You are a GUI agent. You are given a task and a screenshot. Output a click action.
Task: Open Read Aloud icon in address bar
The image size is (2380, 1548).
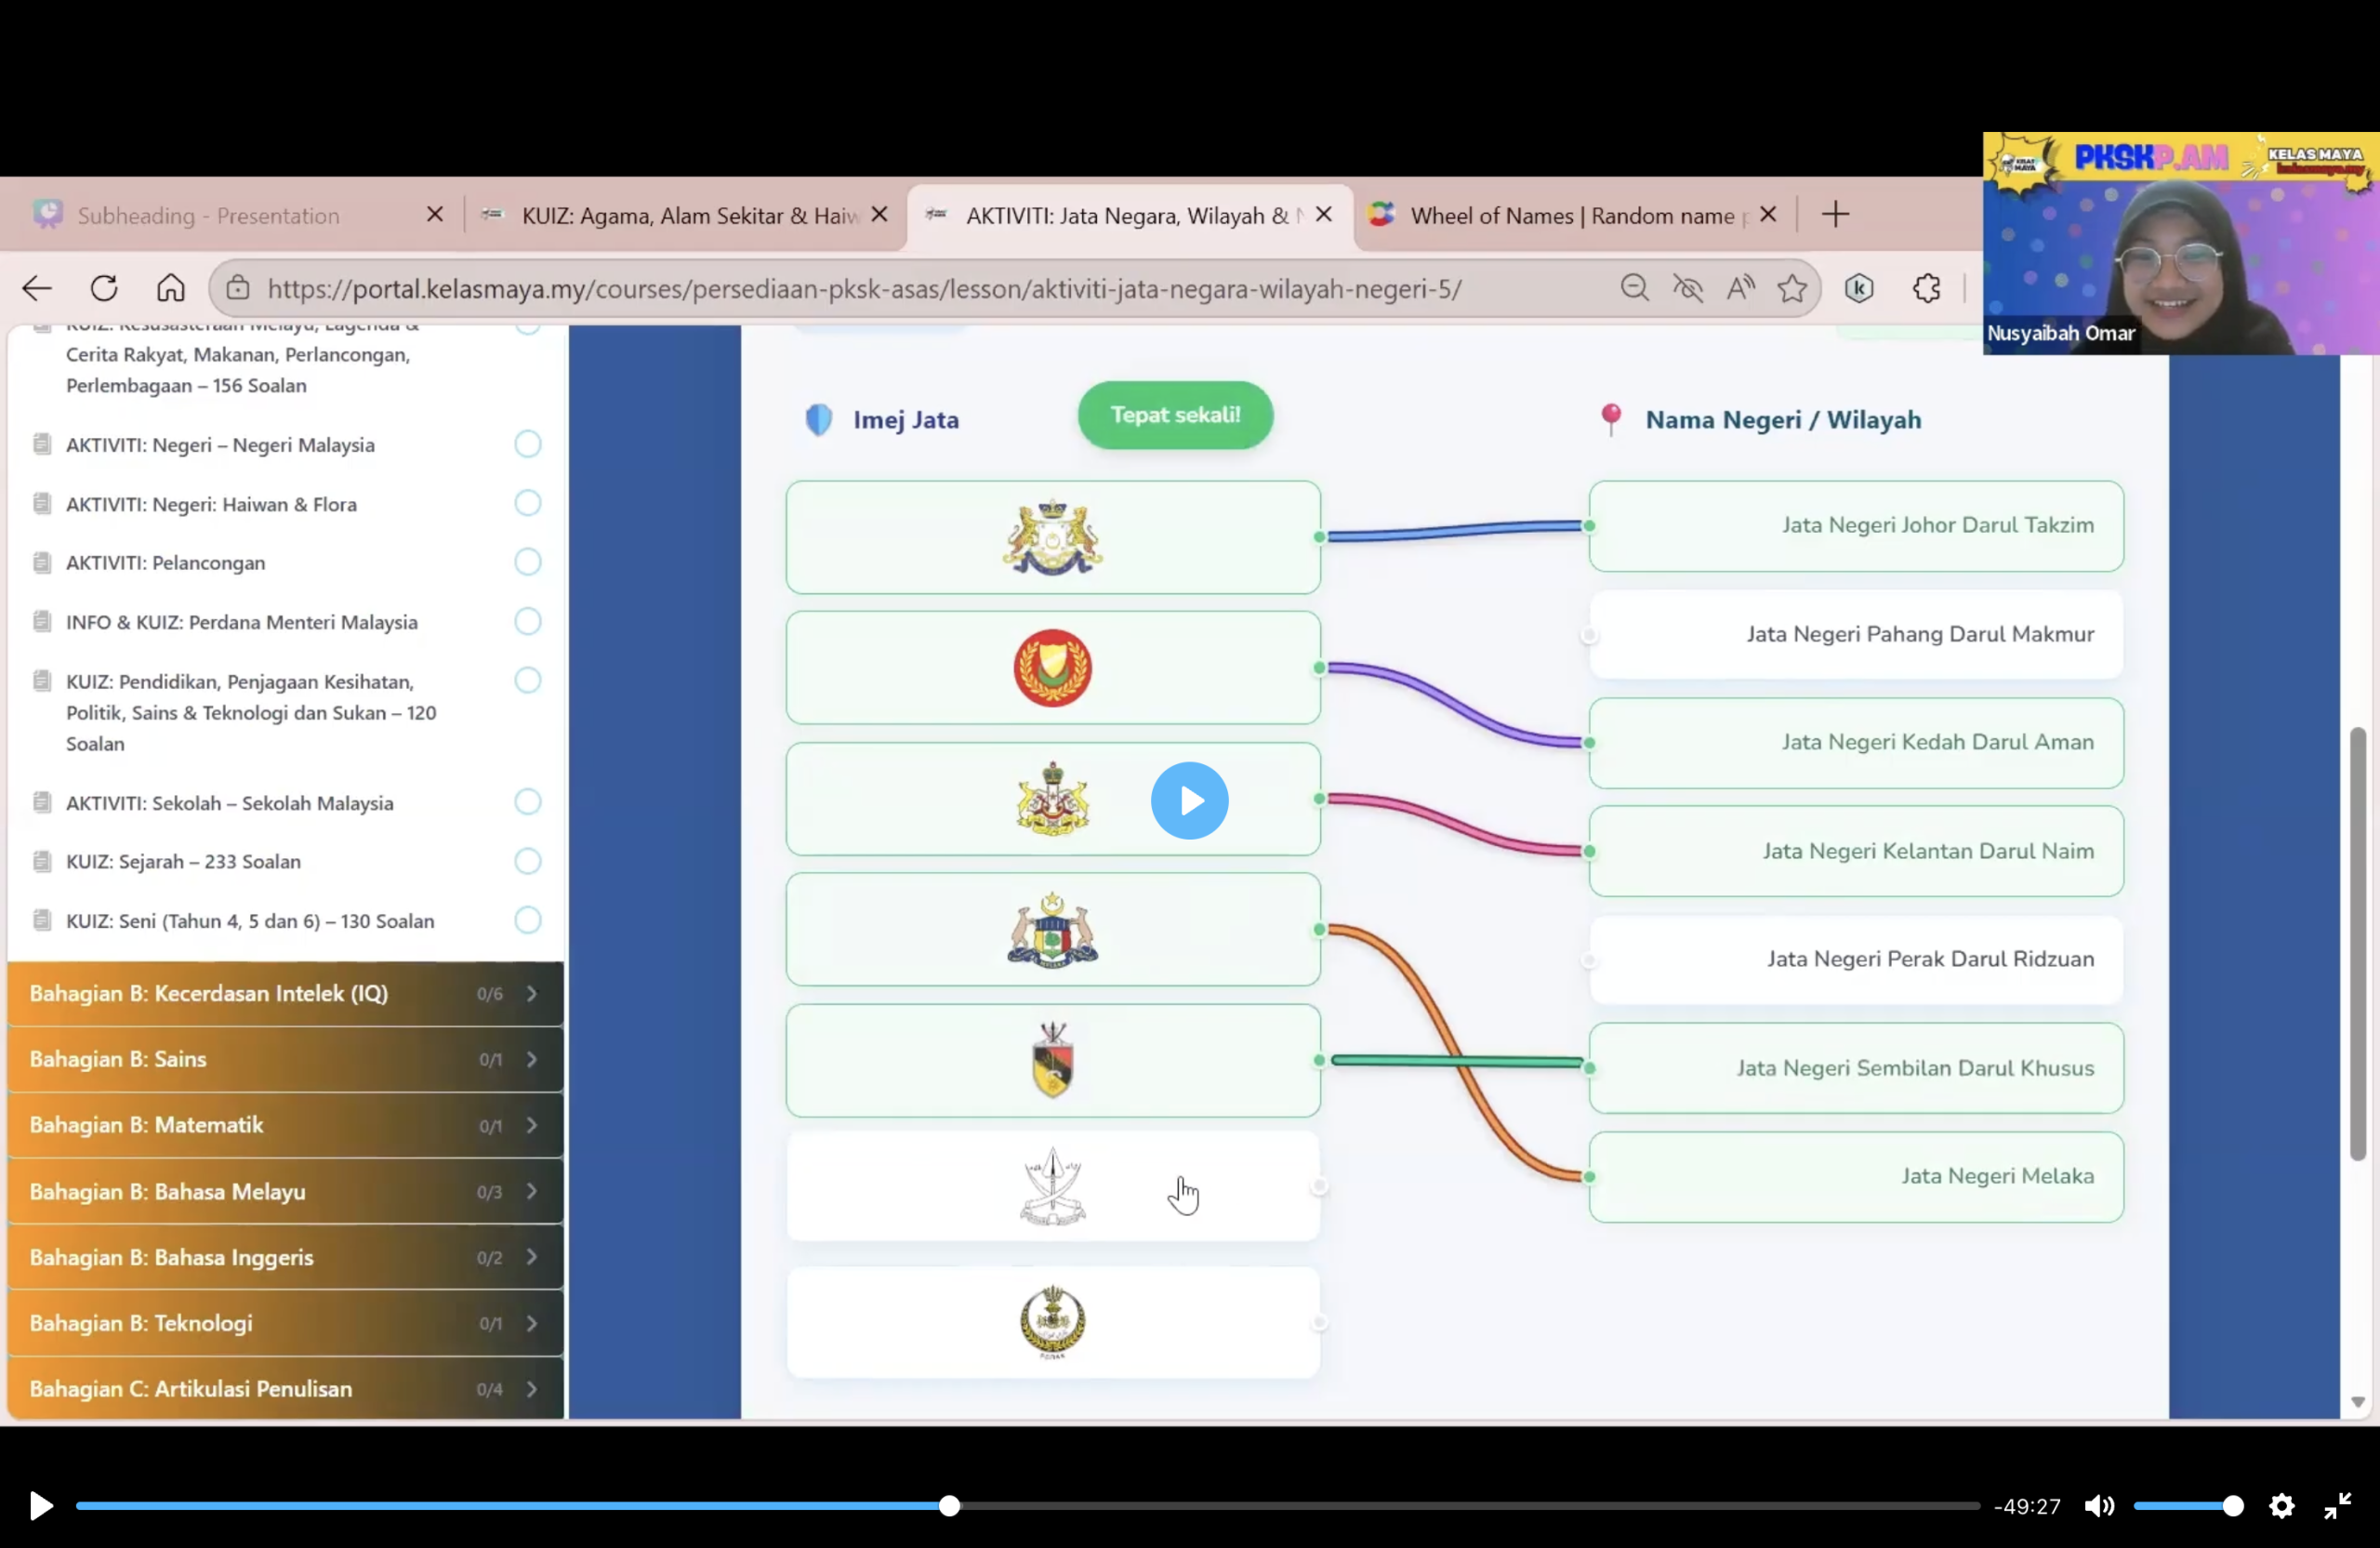tap(1741, 289)
